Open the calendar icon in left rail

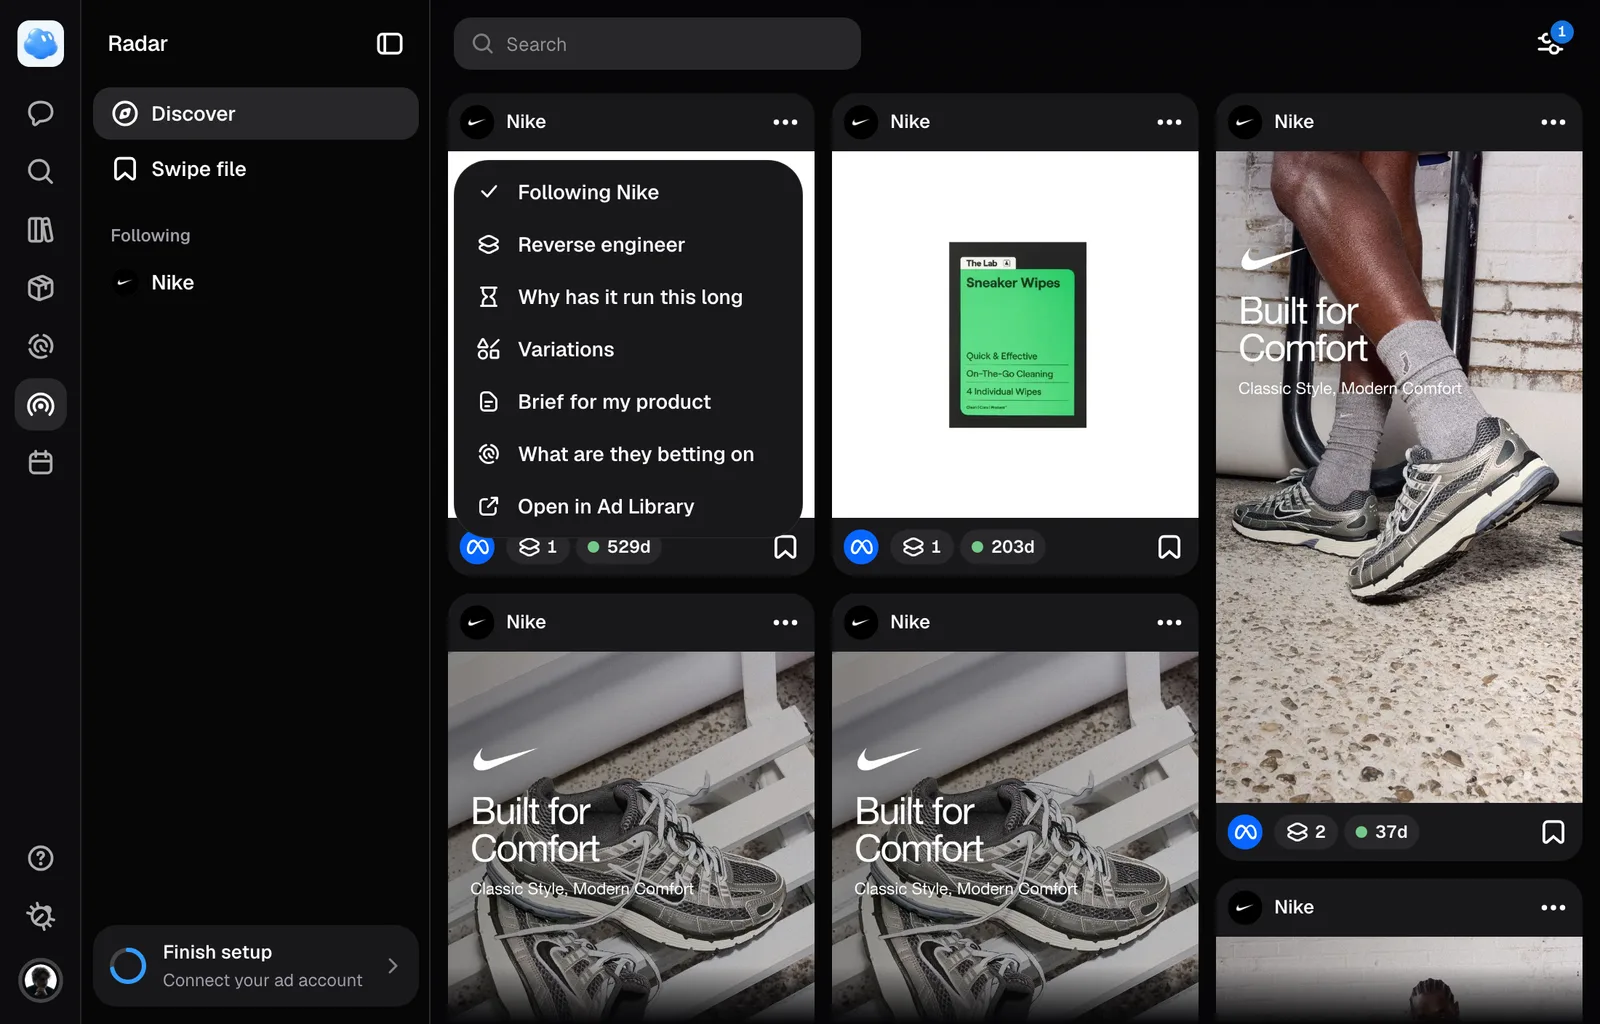pyautogui.click(x=40, y=463)
